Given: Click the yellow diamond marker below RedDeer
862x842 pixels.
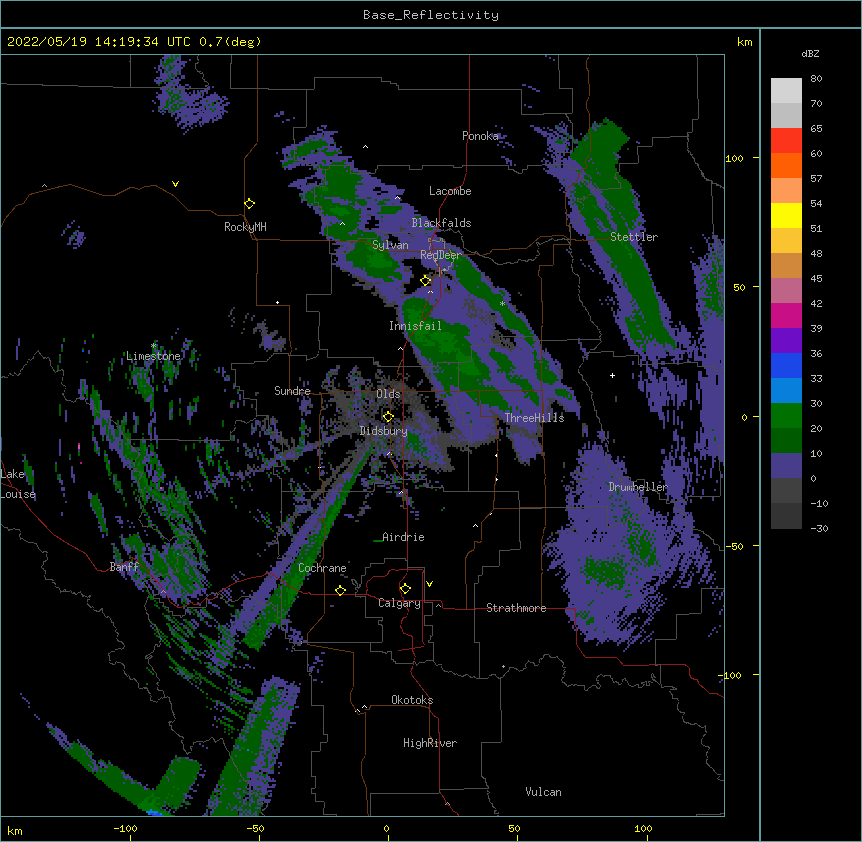Looking at the screenshot, I should click(x=426, y=281).
